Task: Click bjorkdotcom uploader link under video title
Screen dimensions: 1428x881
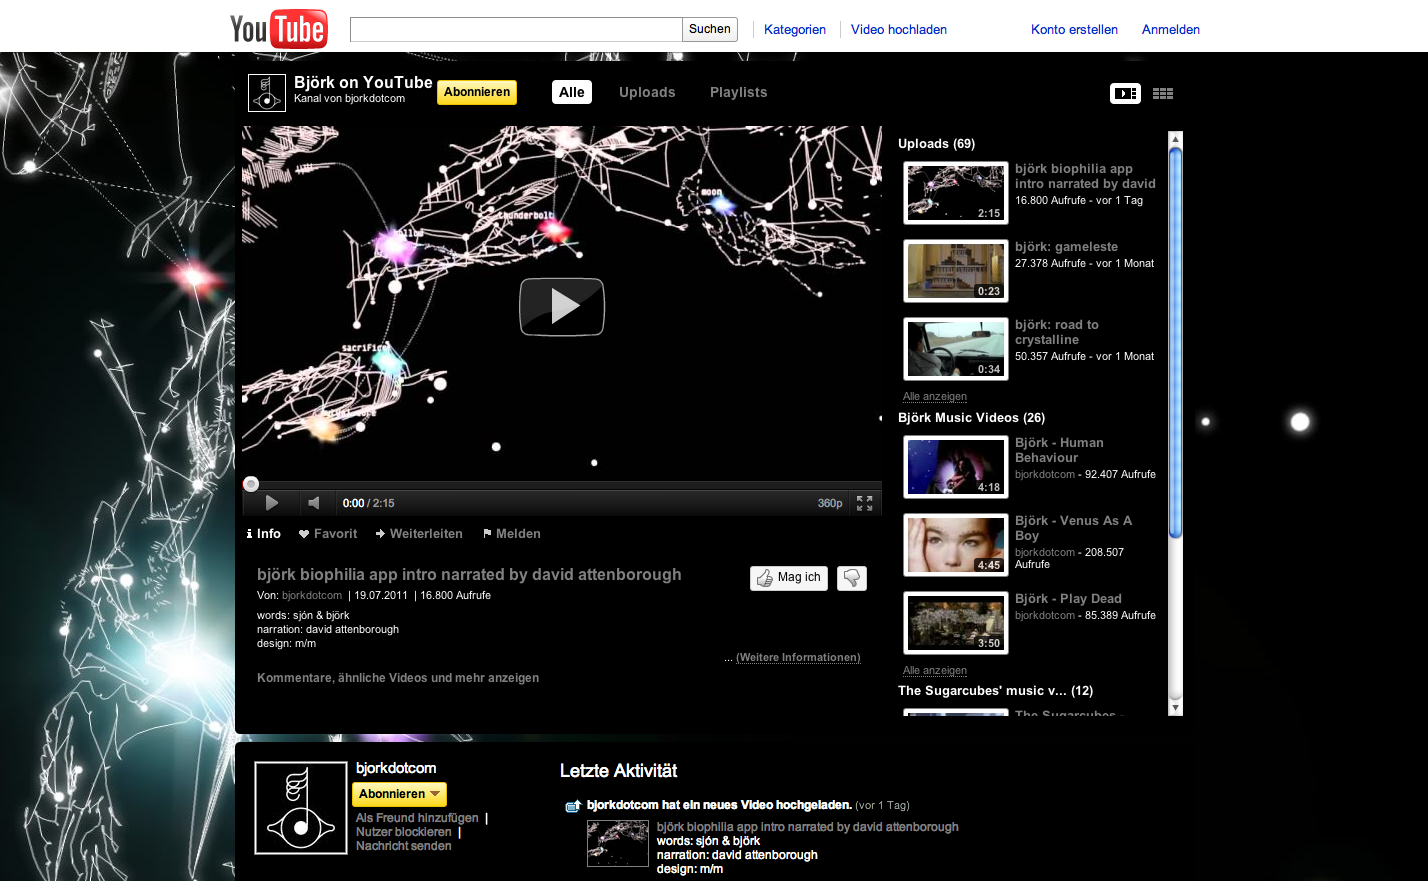Action: 312,595
